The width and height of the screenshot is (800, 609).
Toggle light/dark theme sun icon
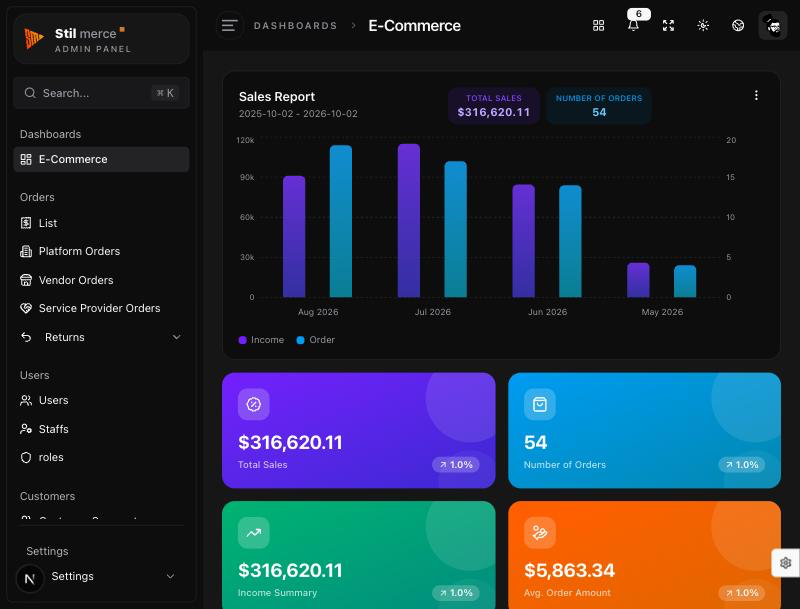[x=703, y=26]
